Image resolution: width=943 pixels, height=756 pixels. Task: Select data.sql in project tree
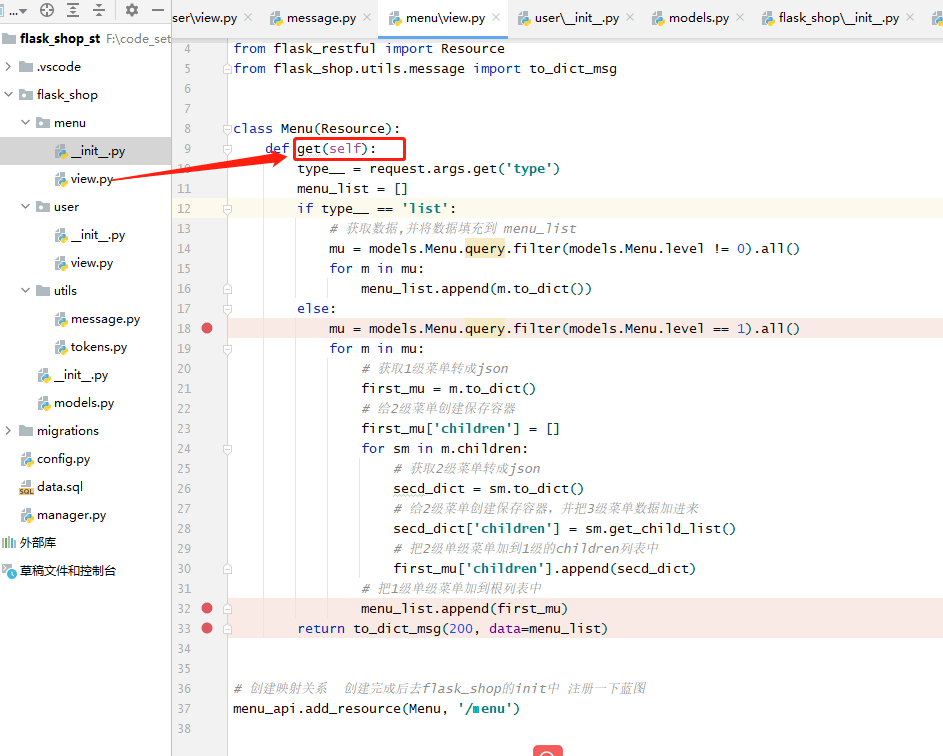pyautogui.click(x=85, y=487)
